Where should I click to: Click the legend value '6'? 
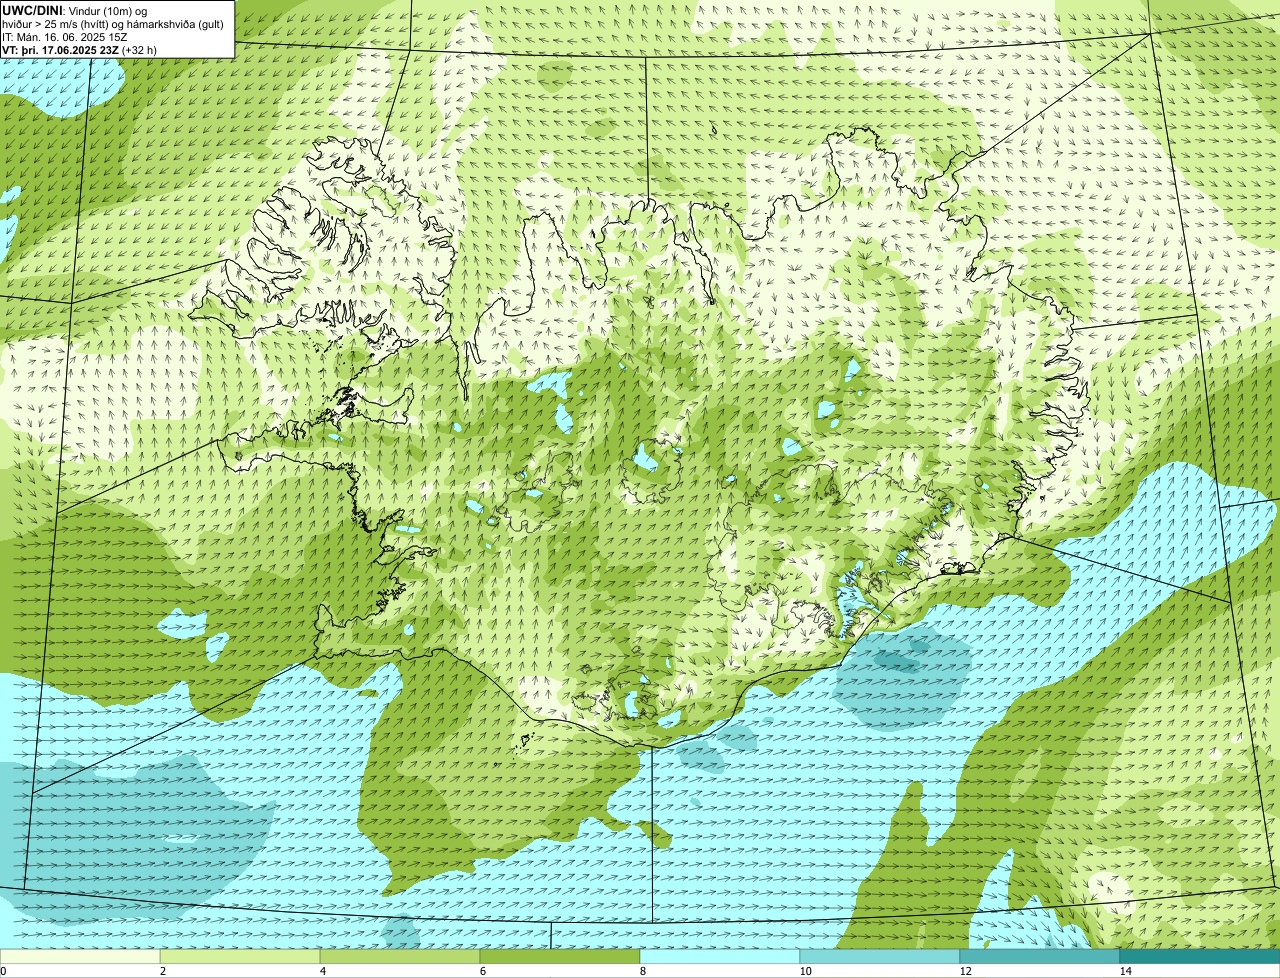tap(482, 971)
